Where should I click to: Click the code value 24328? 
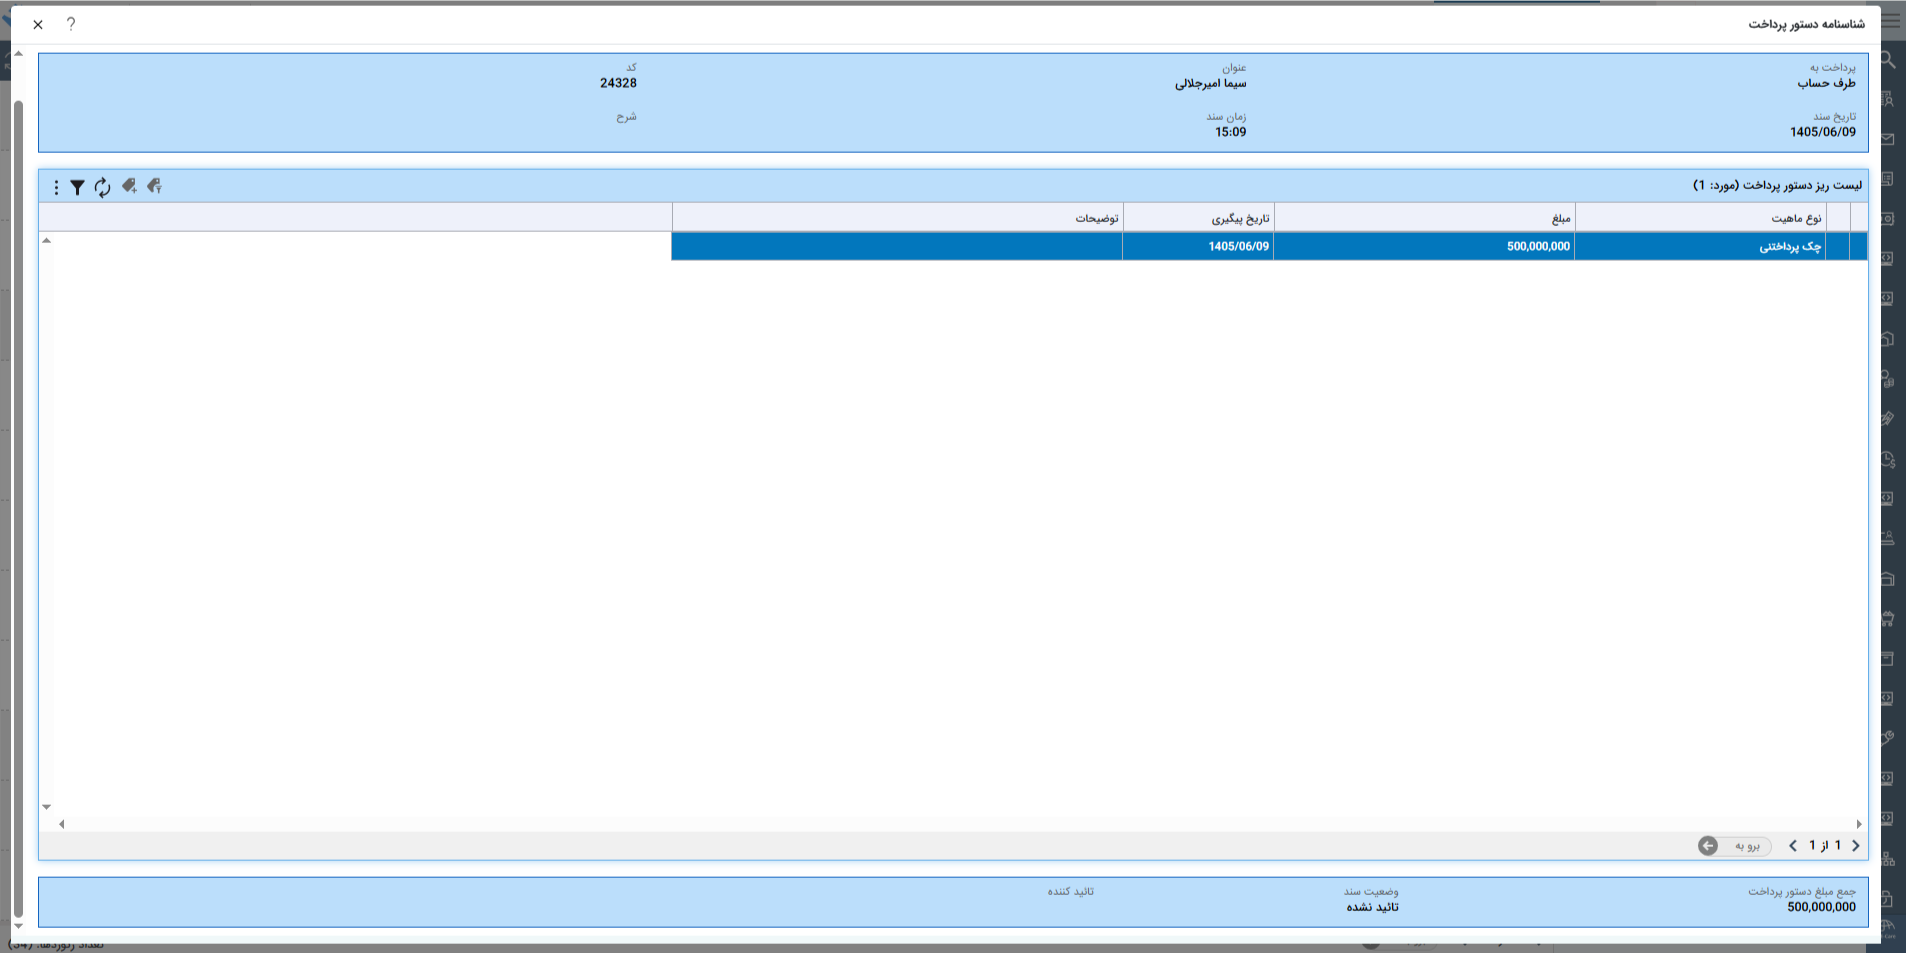(618, 83)
